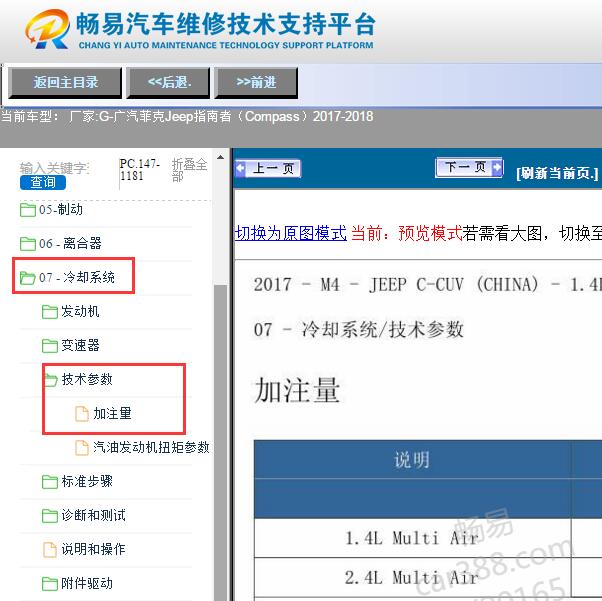
Task: Select the 06 - 离合器 tree label
Action: point(70,243)
